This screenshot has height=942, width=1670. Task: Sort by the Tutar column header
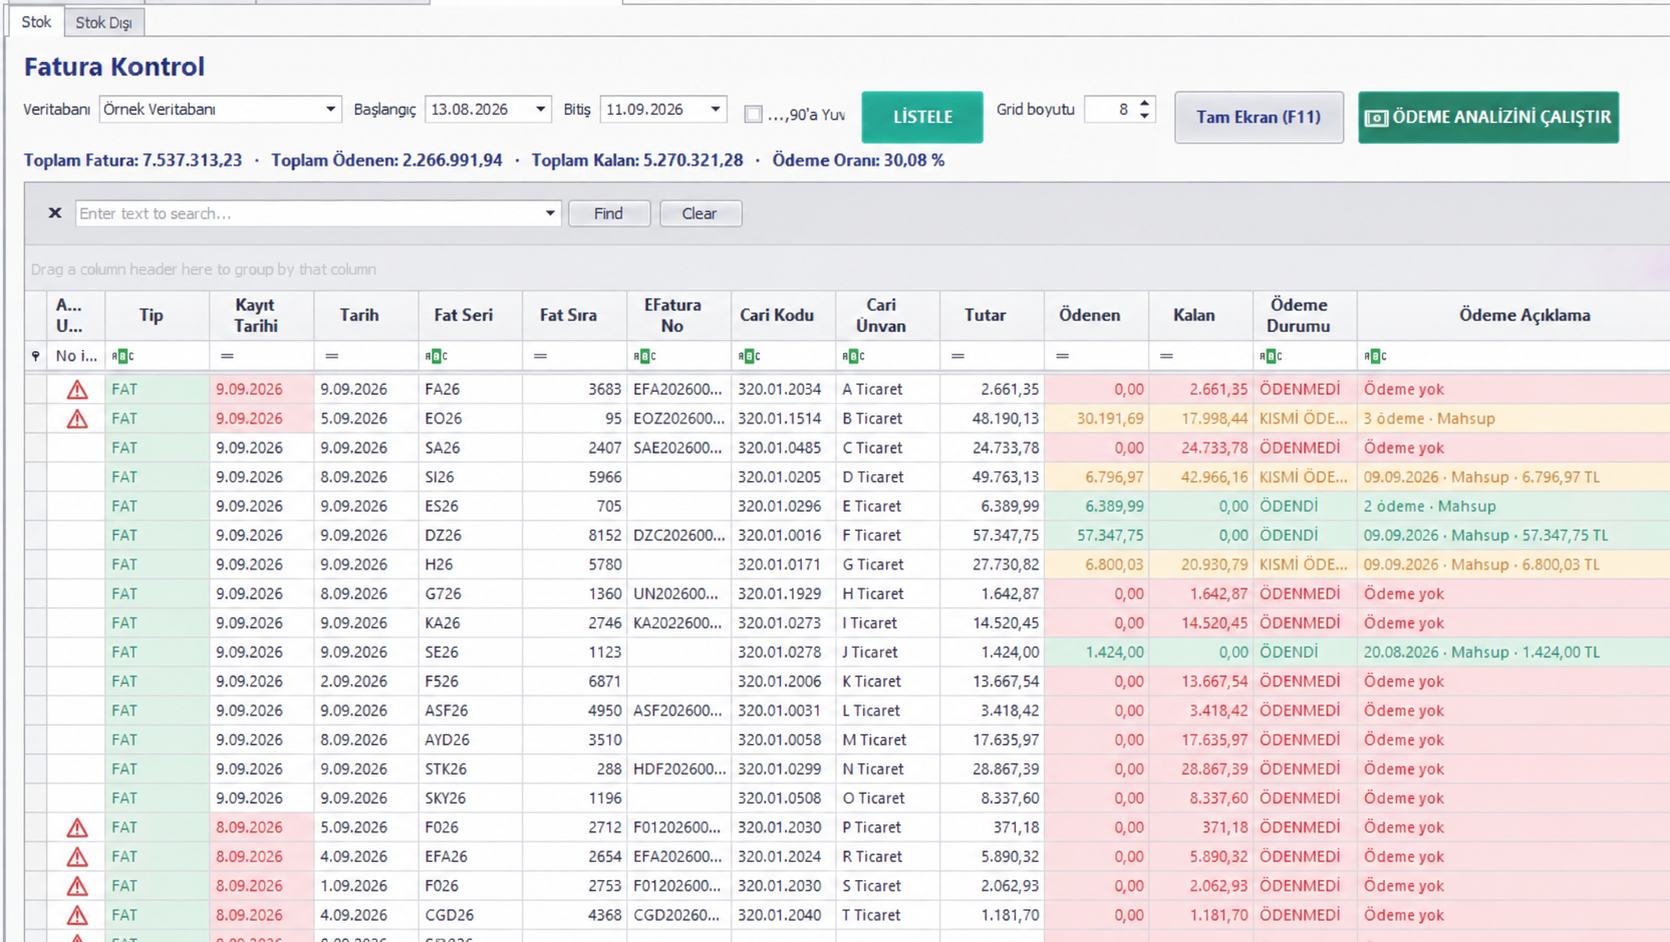(x=992, y=315)
